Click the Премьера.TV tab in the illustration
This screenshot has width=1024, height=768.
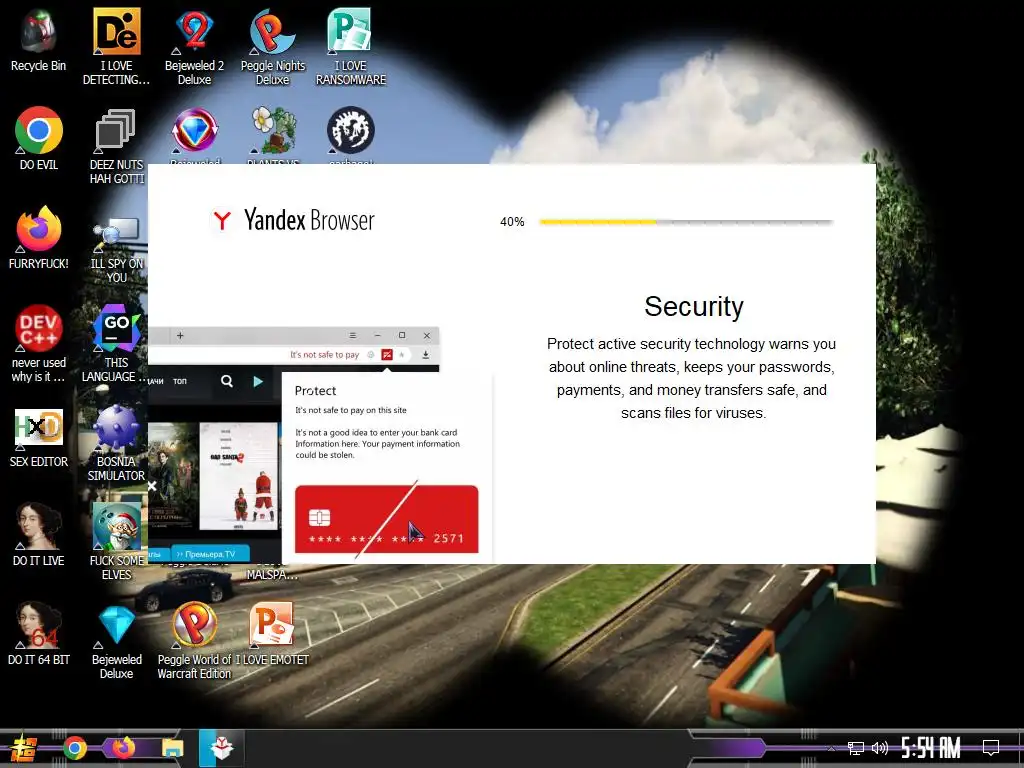(x=210, y=554)
